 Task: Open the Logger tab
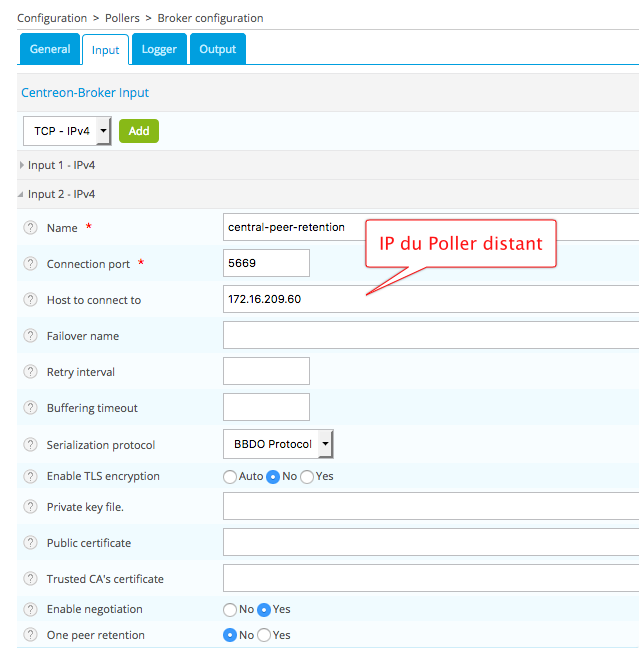[x=159, y=49]
